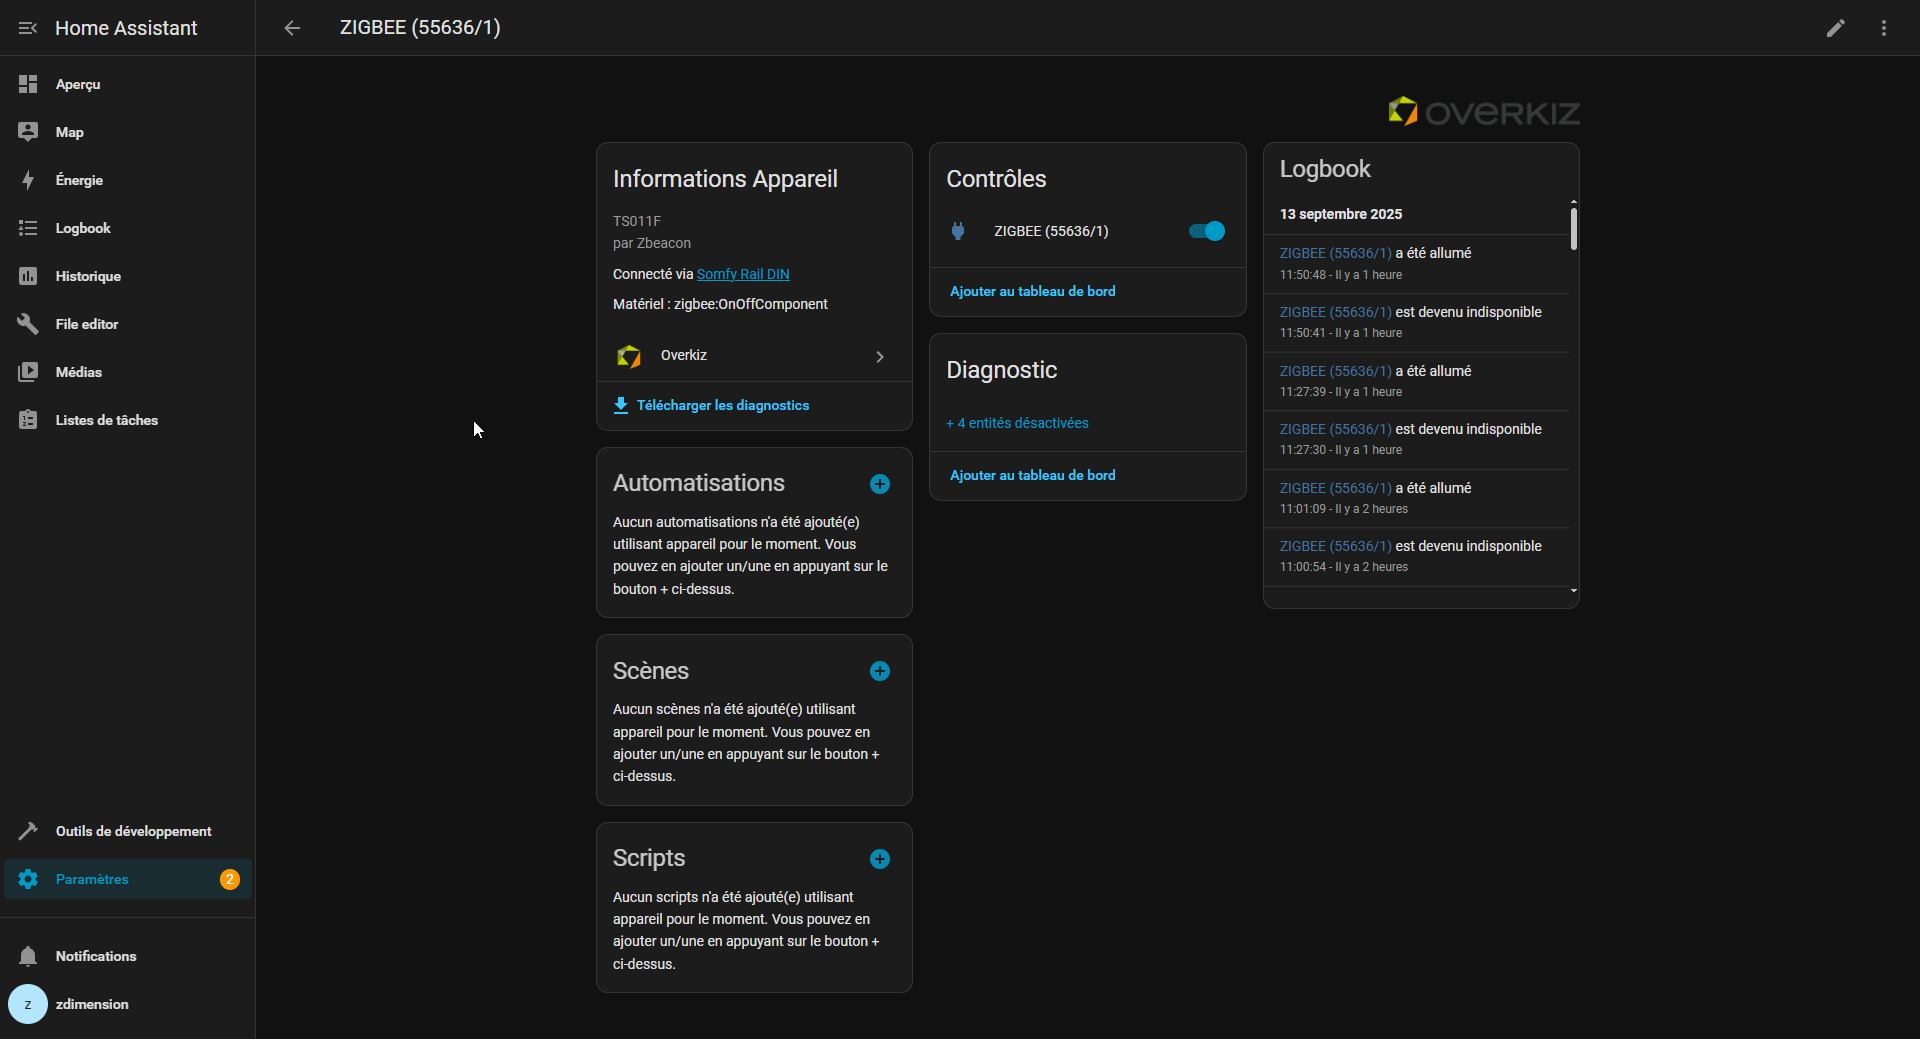Open first ZIGBEE (55636/1) logbook entry link
The height and width of the screenshot is (1039, 1920).
pos(1335,253)
